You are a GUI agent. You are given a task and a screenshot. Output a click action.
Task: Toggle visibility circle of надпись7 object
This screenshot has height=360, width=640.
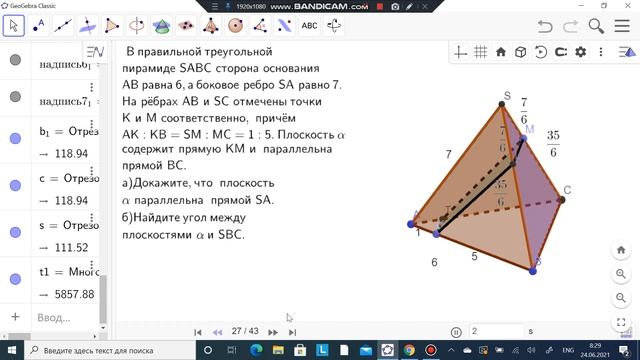pyautogui.click(x=16, y=97)
